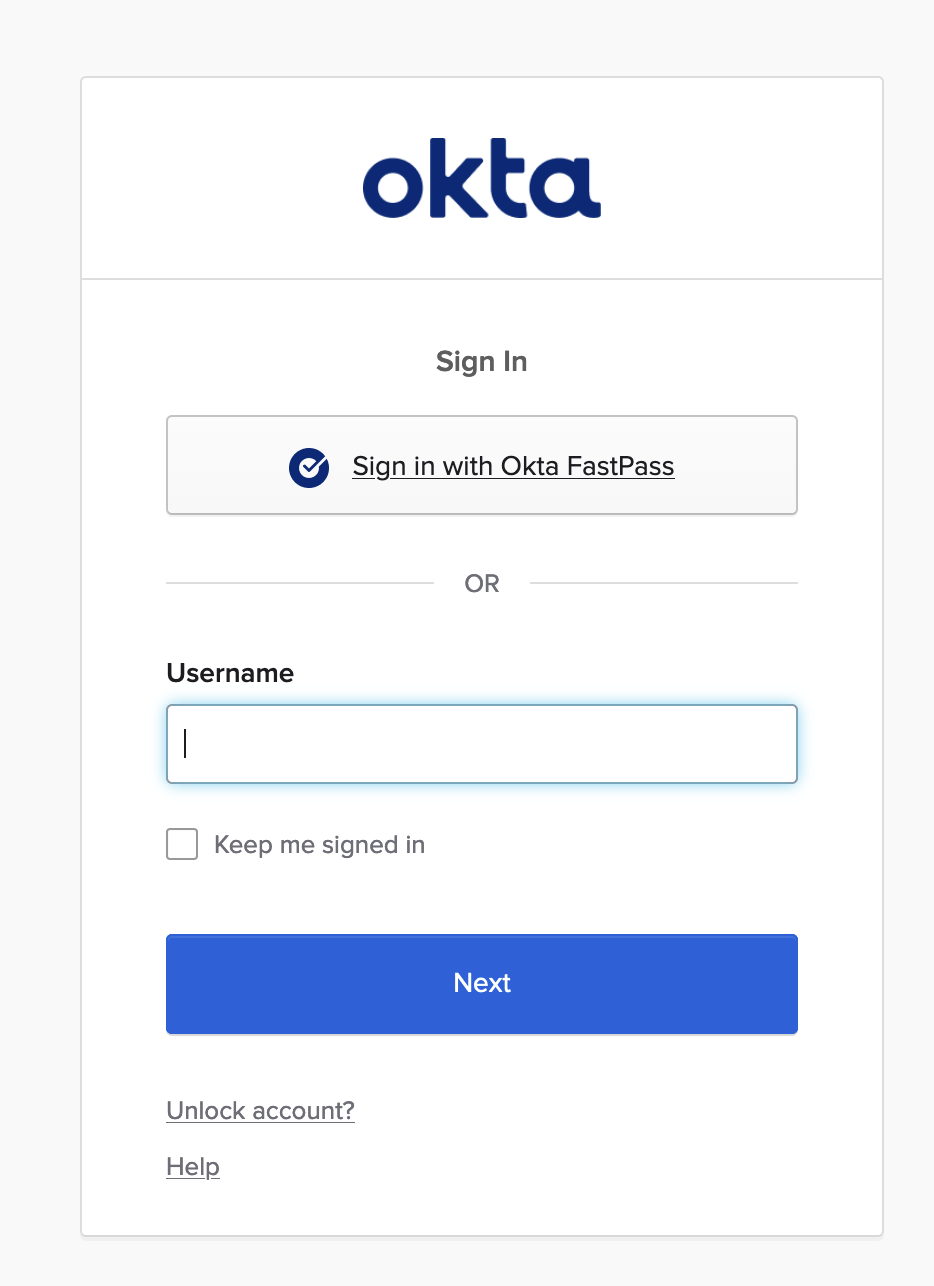Click the bold Username field label
The width and height of the screenshot is (934, 1286).
230,673
